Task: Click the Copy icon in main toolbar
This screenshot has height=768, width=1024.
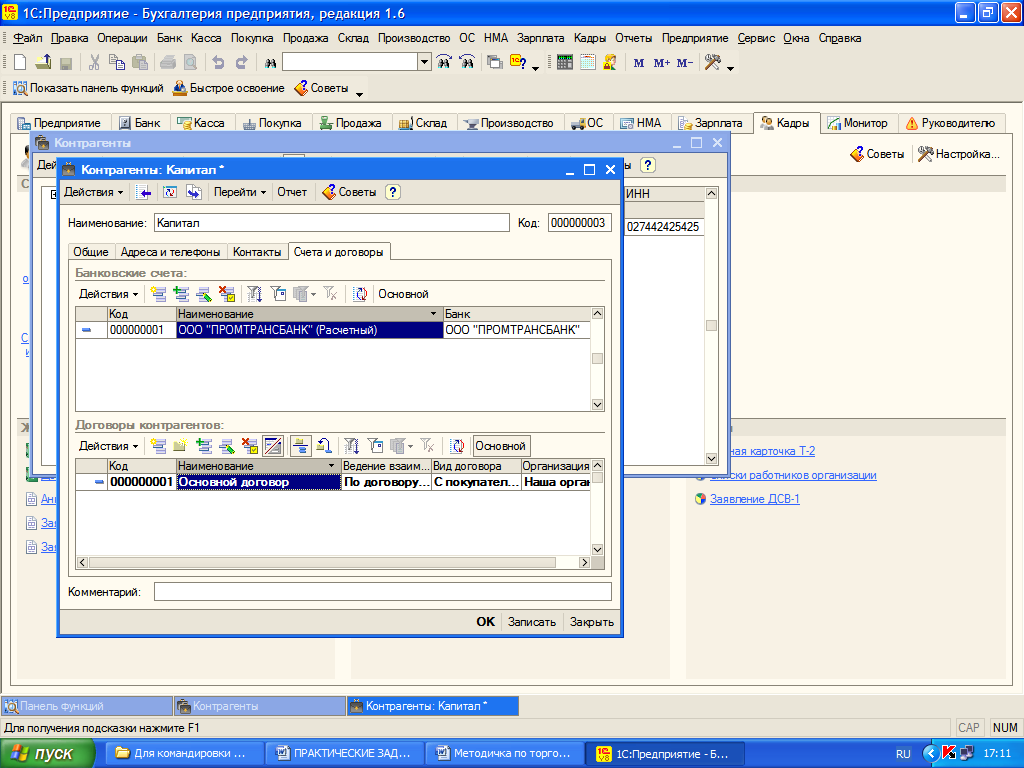Action: tap(117, 63)
